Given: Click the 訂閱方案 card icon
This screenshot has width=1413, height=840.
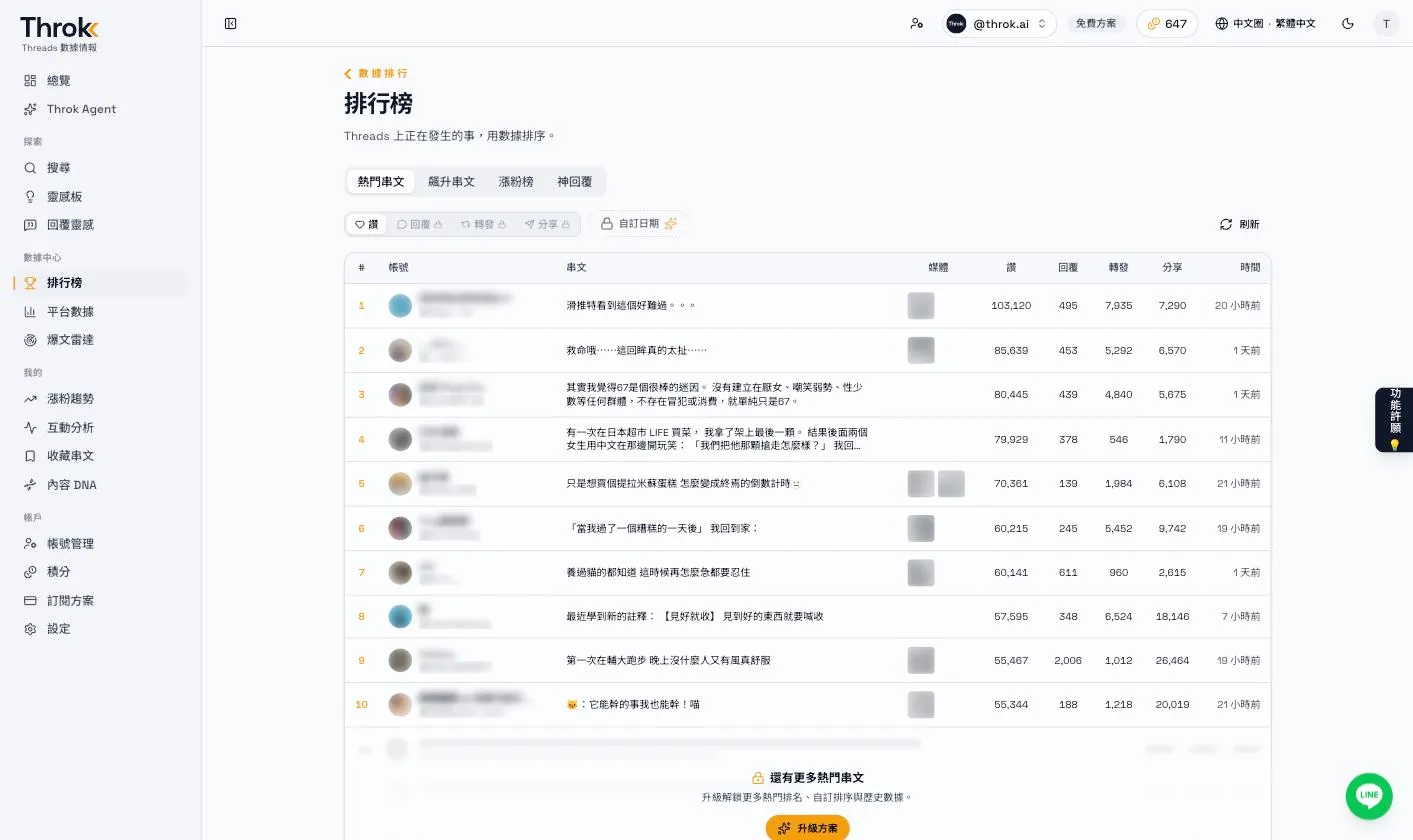Looking at the screenshot, I should [30, 601].
